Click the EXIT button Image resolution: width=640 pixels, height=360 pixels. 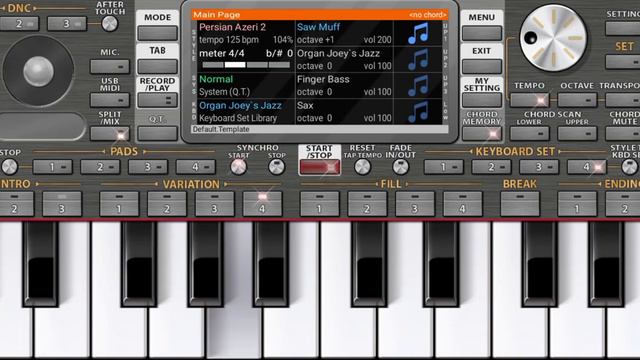[x=482, y=67]
